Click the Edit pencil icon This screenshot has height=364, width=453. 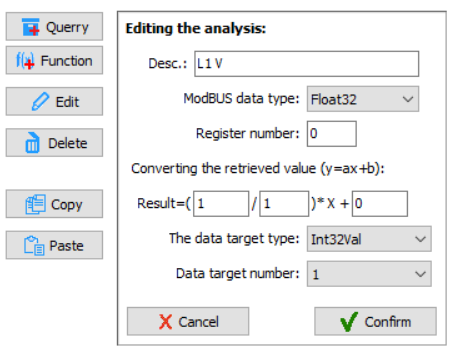tap(40, 102)
